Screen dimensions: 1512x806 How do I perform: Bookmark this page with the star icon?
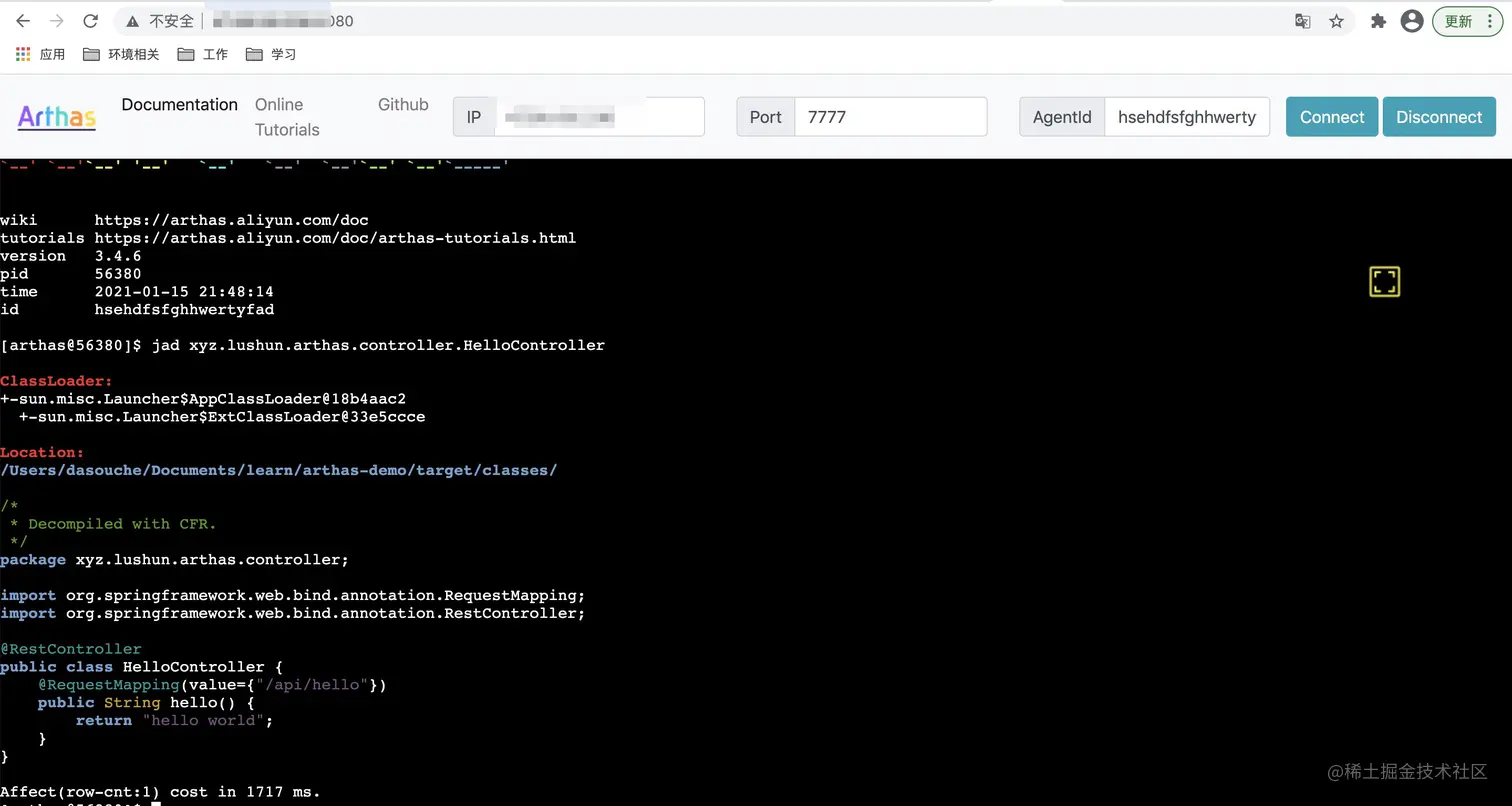1336,21
